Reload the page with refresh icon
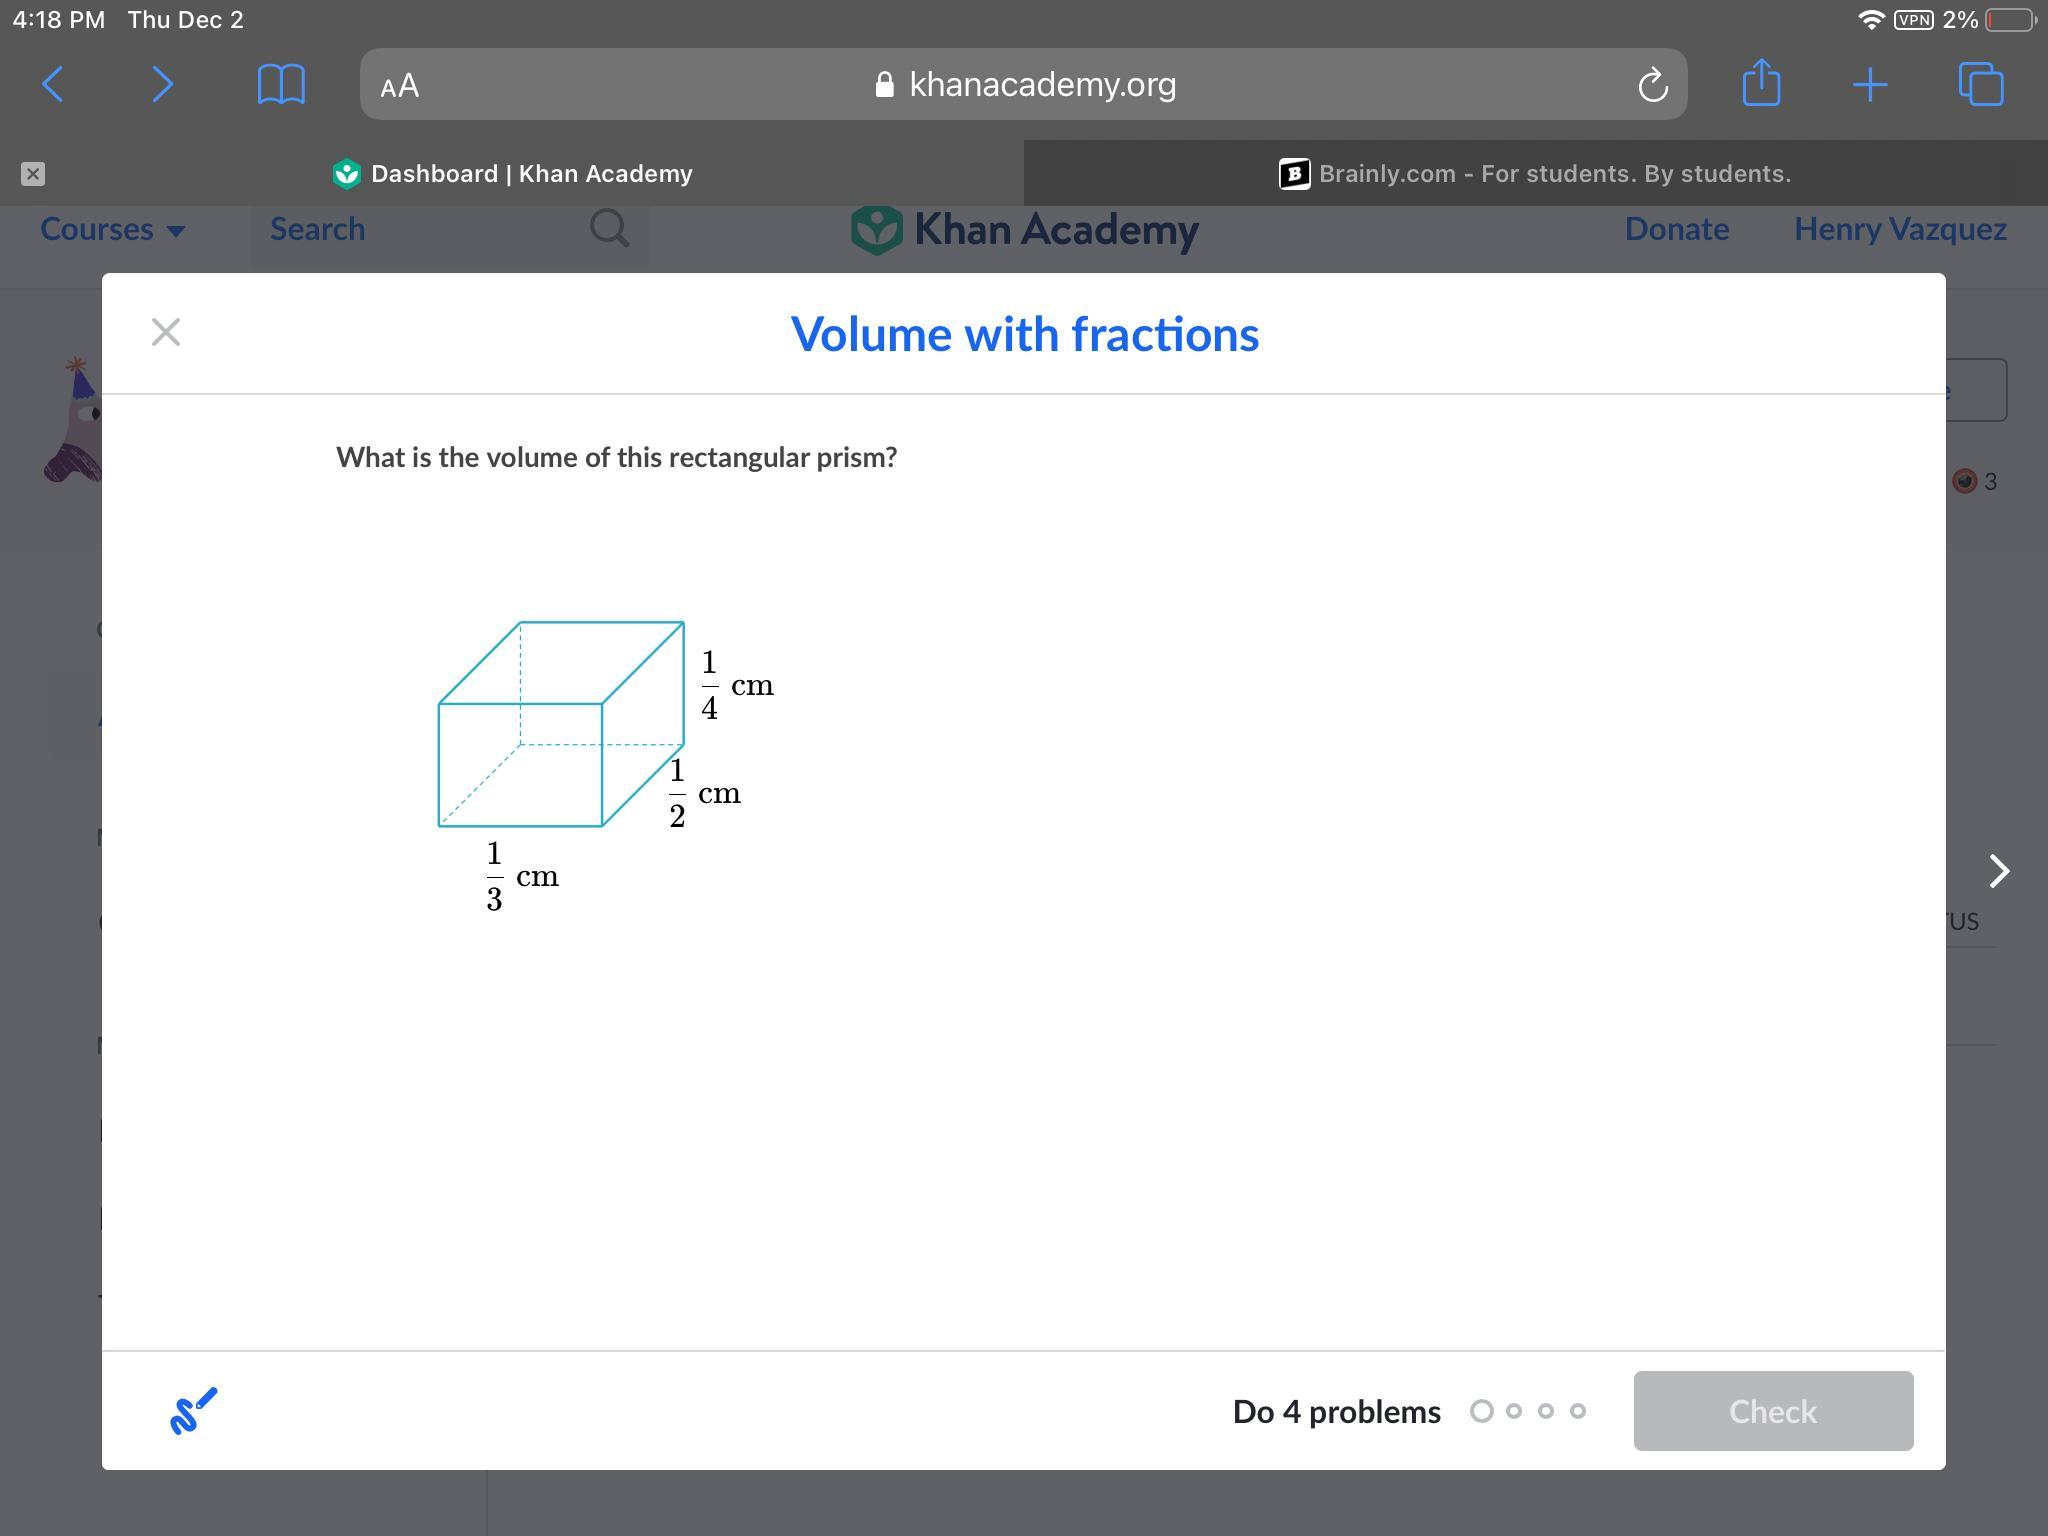Viewport: 2048px width, 1536px height. pos(1652,85)
